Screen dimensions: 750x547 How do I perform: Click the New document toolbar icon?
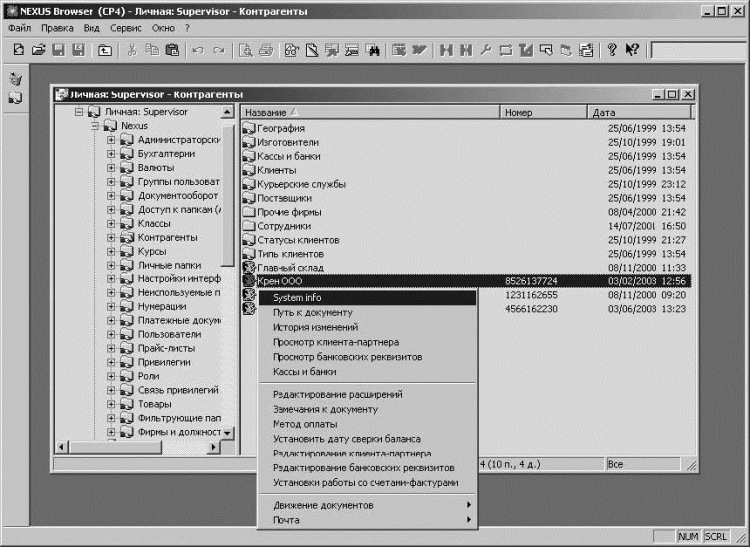tap(19, 49)
